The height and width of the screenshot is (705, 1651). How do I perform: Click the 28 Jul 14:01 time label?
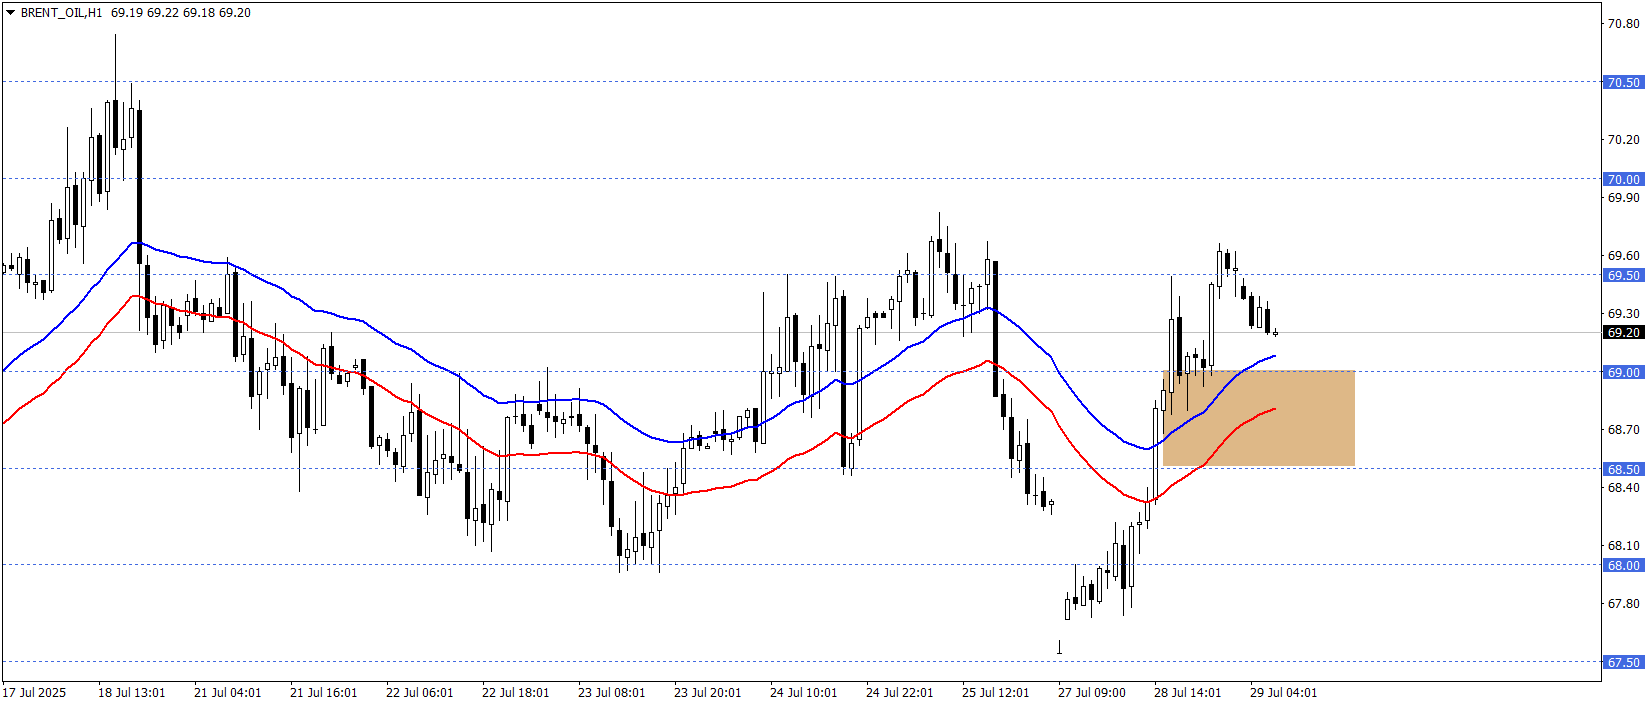[x=1187, y=692]
